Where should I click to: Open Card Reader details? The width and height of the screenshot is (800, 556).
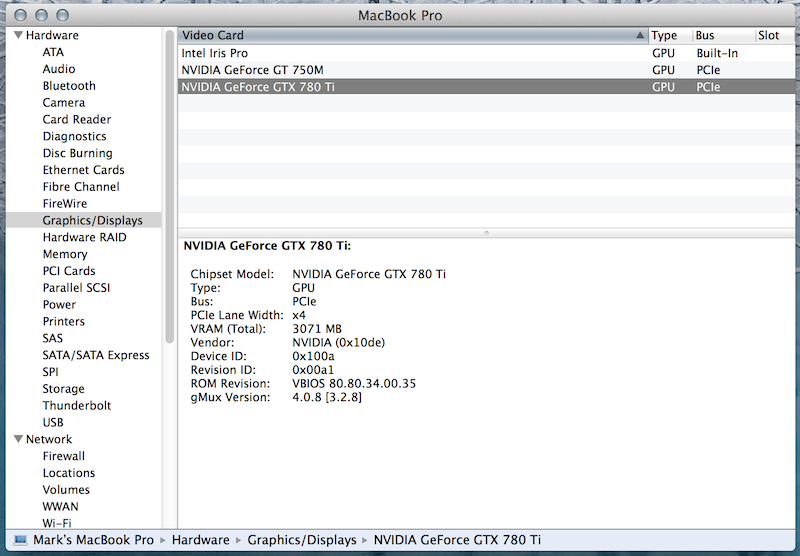(x=77, y=119)
